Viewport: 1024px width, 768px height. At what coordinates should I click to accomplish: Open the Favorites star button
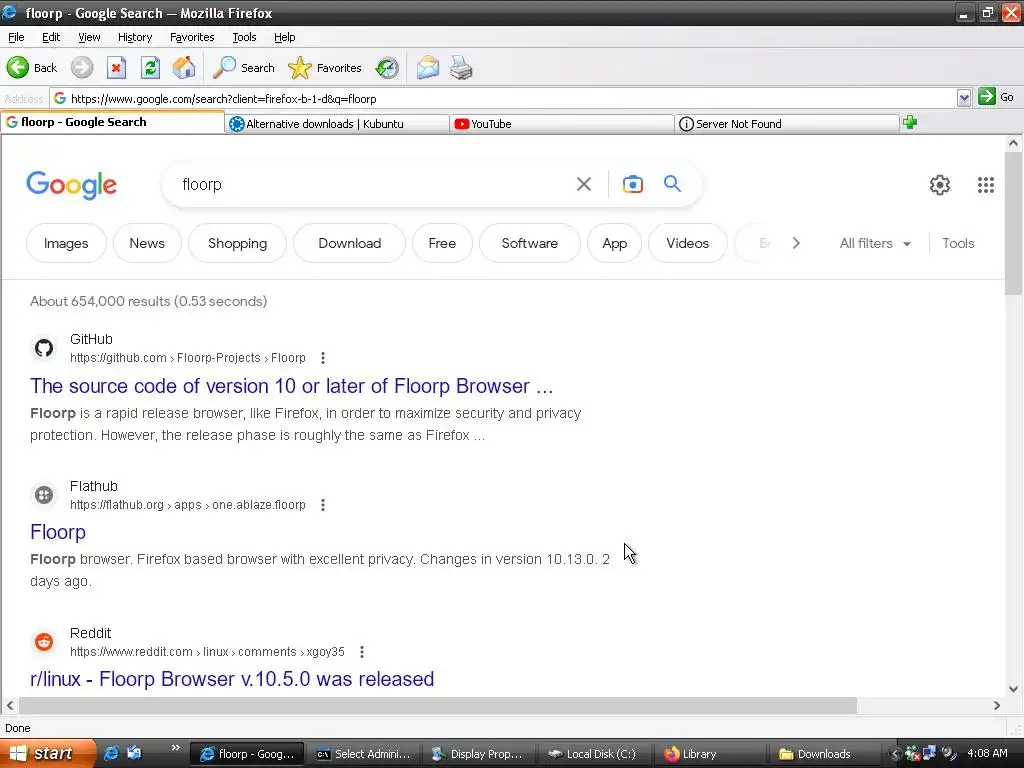pyautogui.click(x=325, y=67)
